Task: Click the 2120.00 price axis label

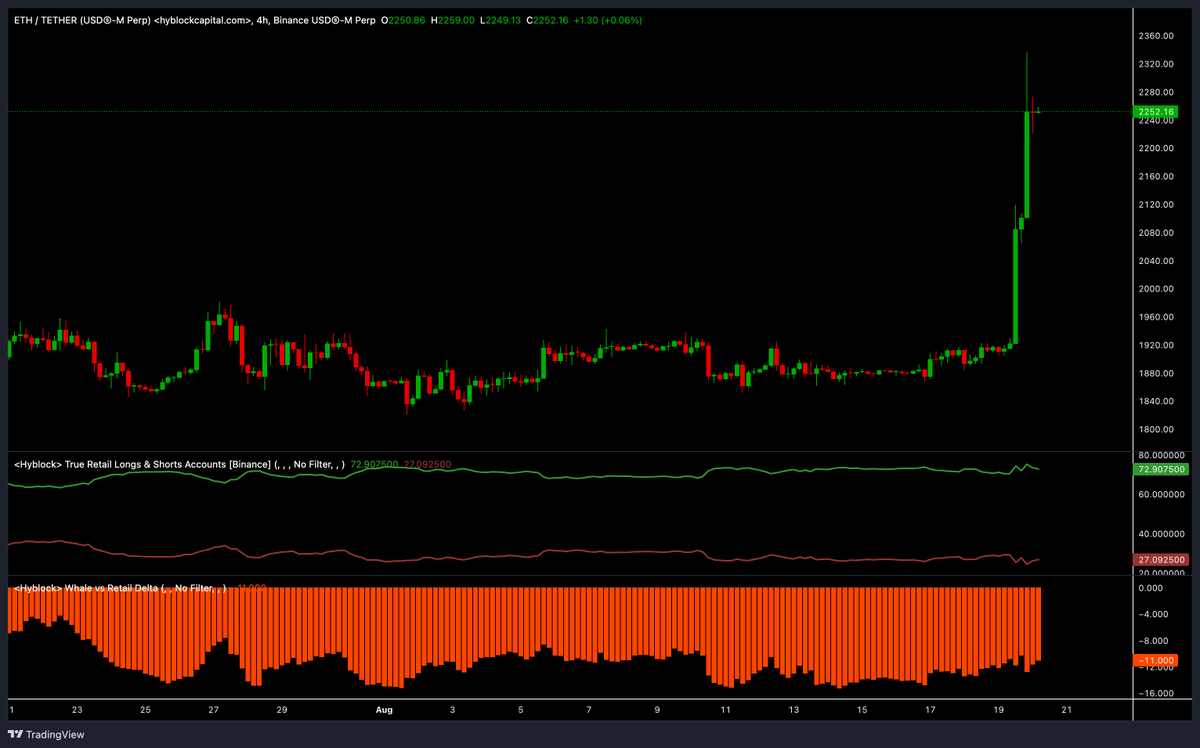Action: click(1154, 204)
